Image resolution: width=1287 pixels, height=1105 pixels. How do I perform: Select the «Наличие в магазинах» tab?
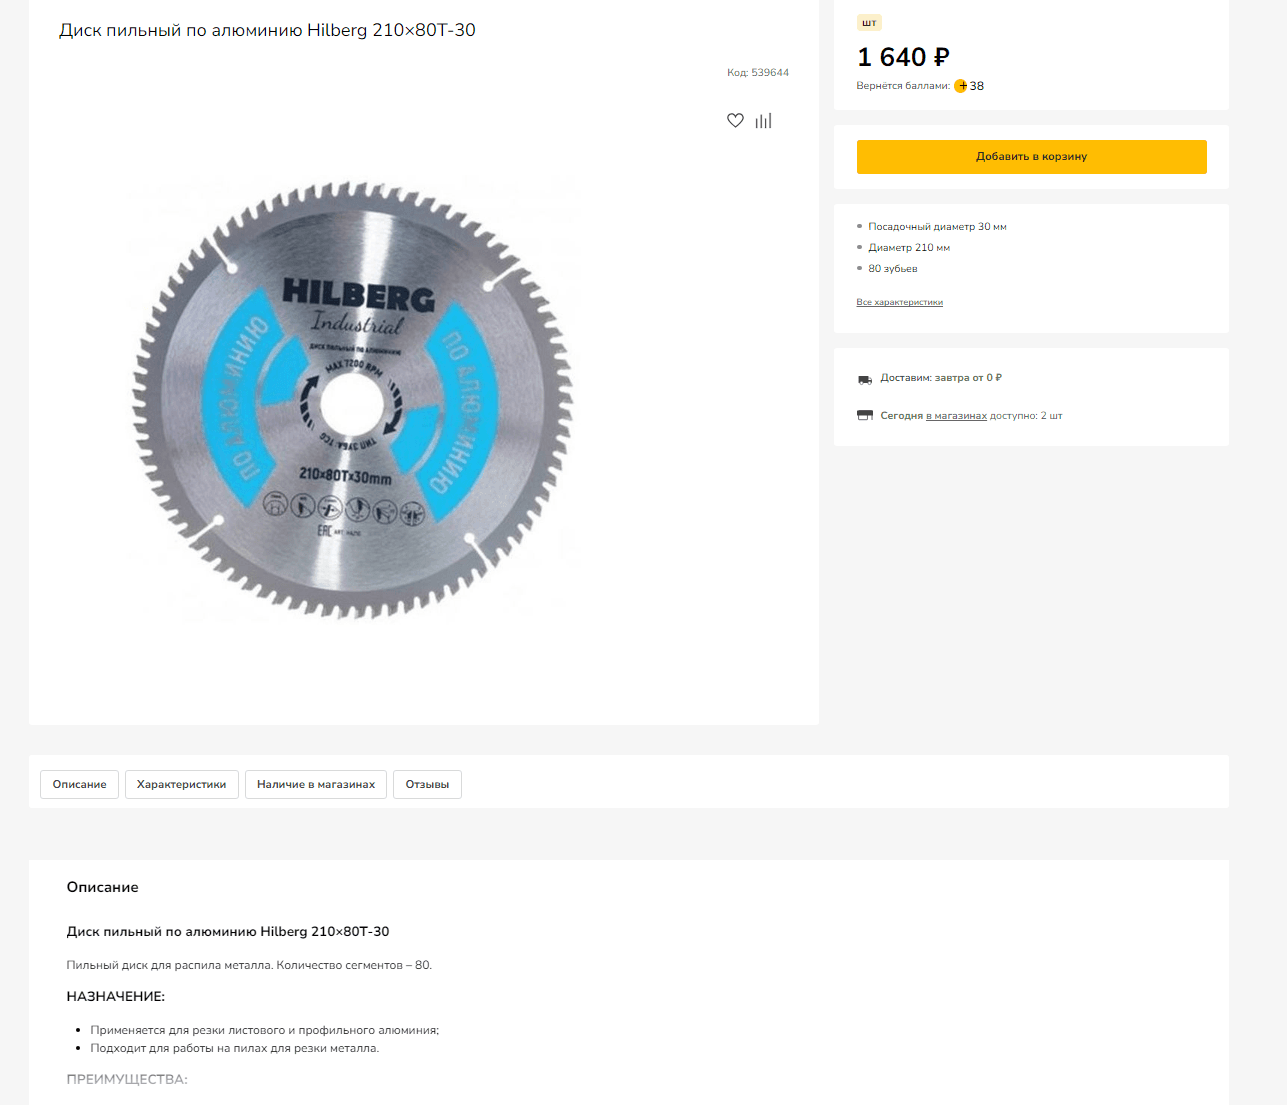coord(316,785)
